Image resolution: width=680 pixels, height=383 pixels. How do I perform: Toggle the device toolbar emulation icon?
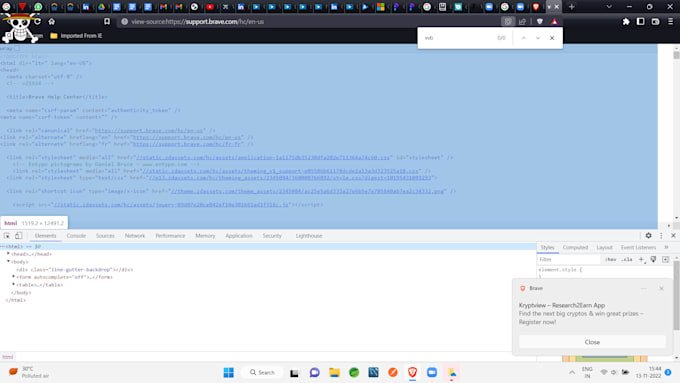[18, 236]
